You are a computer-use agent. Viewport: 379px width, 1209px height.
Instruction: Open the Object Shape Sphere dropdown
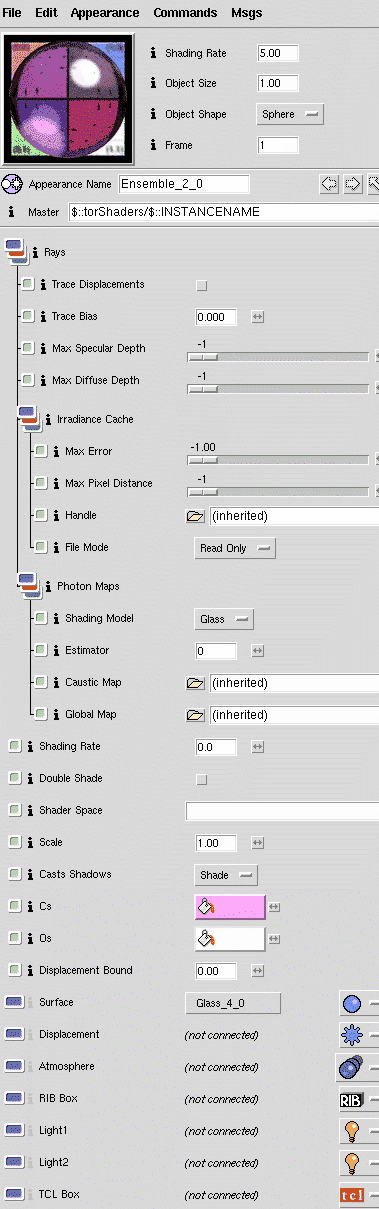click(290, 114)
